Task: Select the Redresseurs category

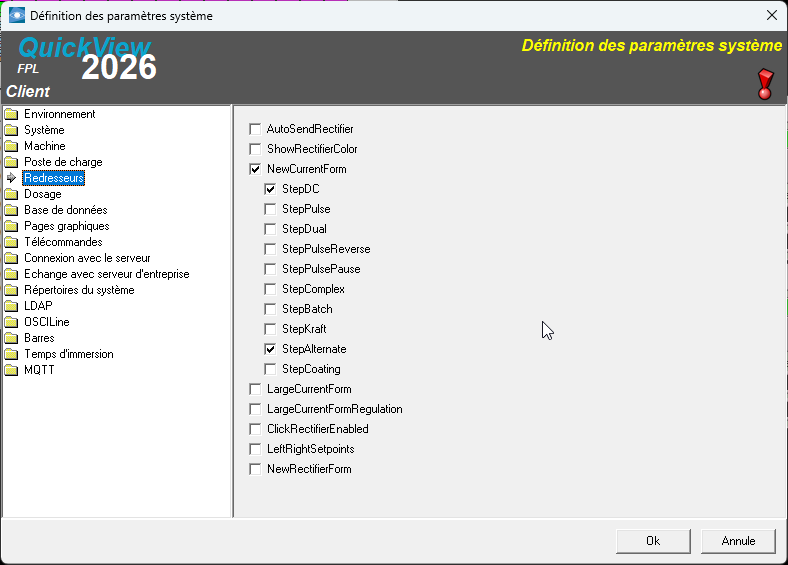Action: [x=54, y=178]
